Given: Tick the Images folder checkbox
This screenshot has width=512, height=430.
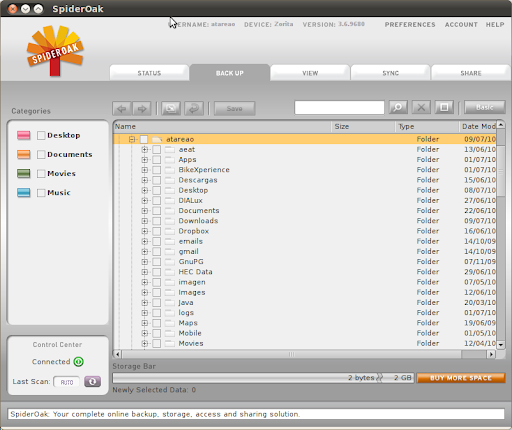Looking at the screenshot, I should (x=157, y=293).
